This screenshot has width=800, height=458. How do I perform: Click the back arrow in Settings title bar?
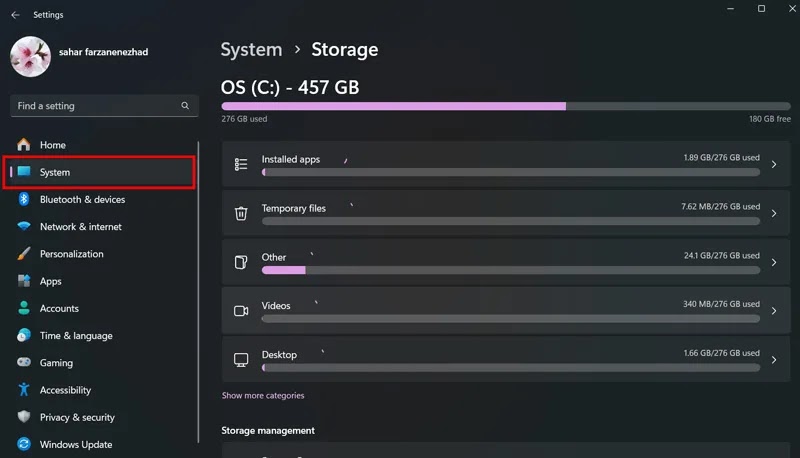coord(15,15)
